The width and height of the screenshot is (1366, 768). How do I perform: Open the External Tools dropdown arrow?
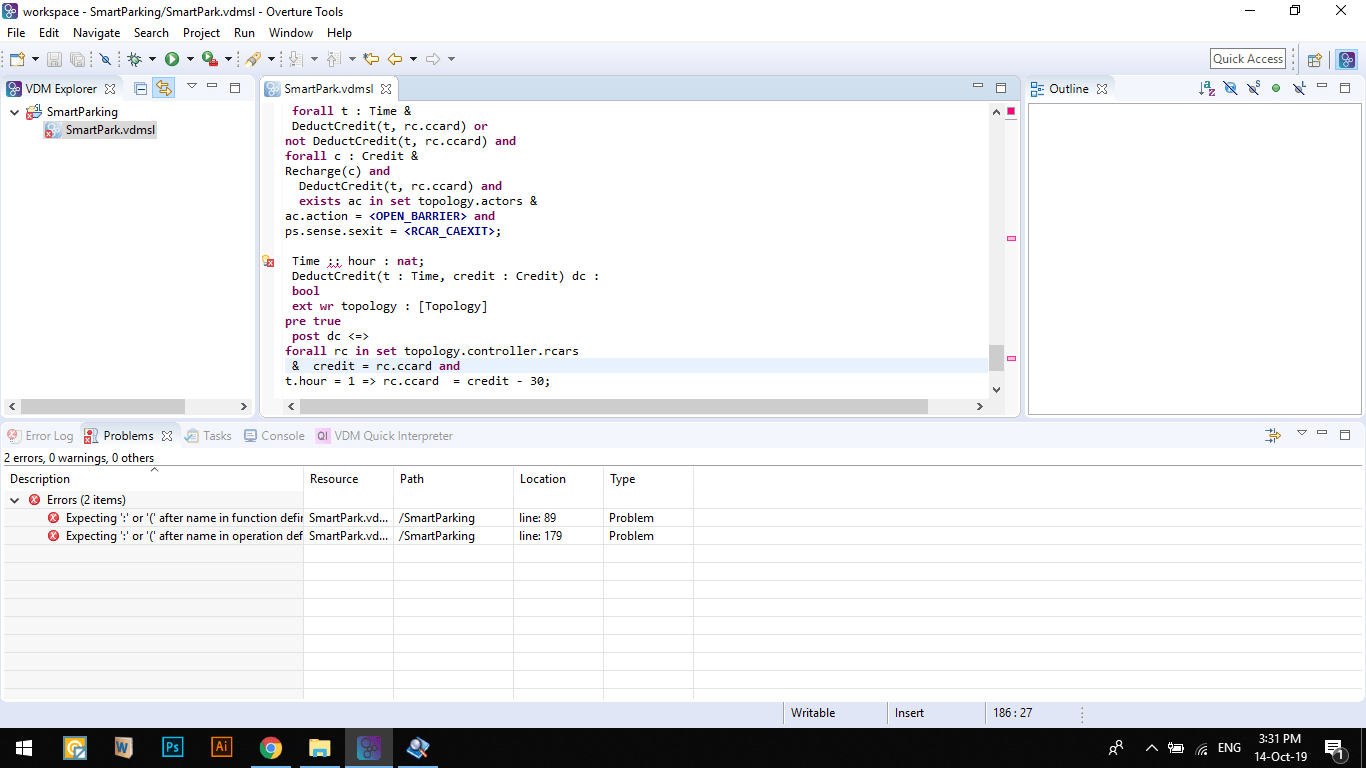[x=228, y=59]
